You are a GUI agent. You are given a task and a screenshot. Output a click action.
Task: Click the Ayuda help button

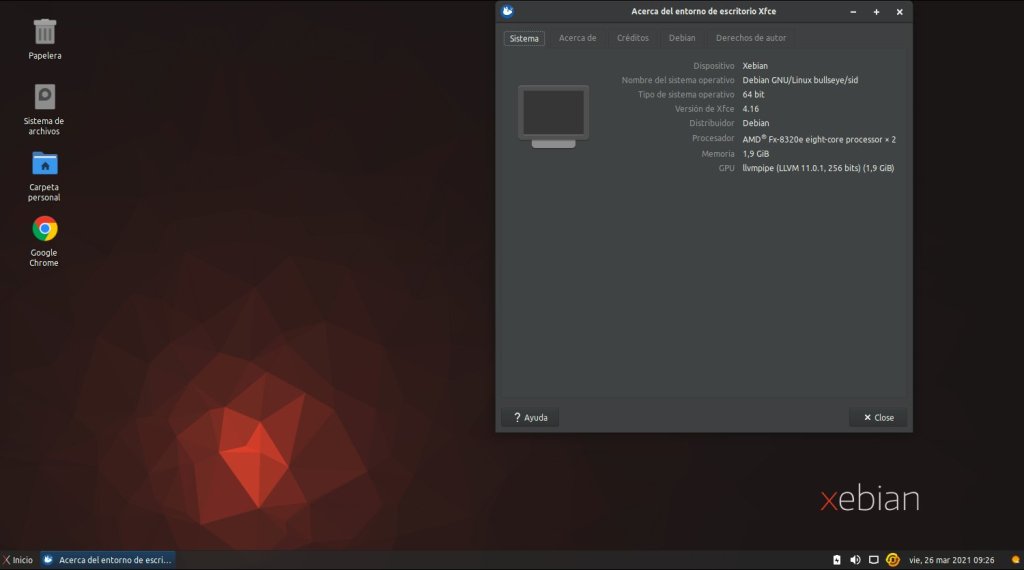(530, 417)
